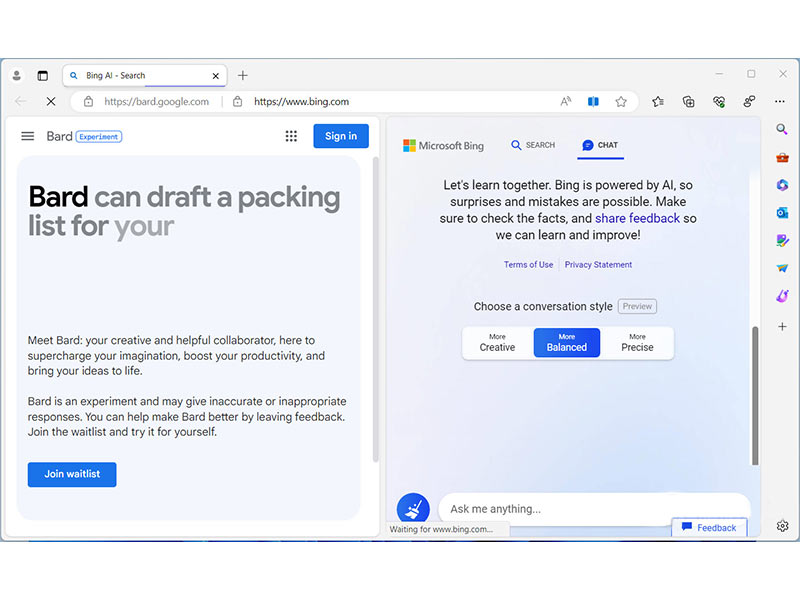Open sidebar Tools briefcase icon
This screenshot has width=800, height=600.
pos(782,158)
